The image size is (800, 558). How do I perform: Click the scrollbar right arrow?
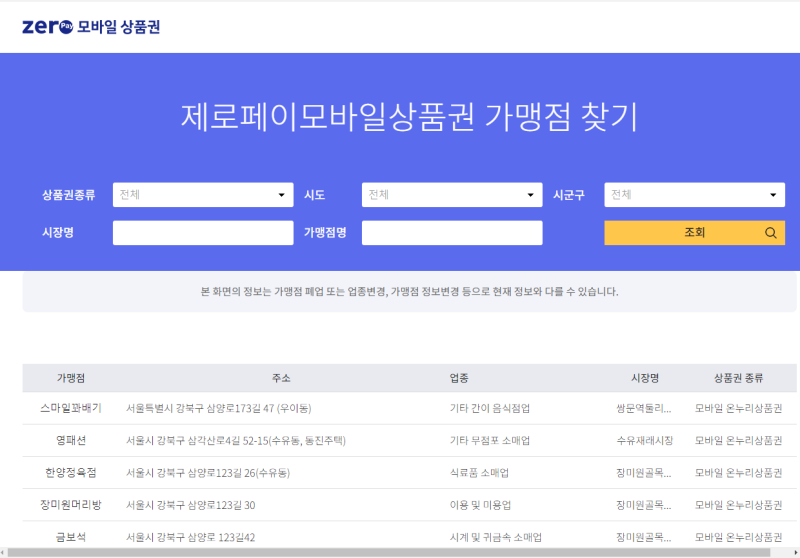pos(796,552)
